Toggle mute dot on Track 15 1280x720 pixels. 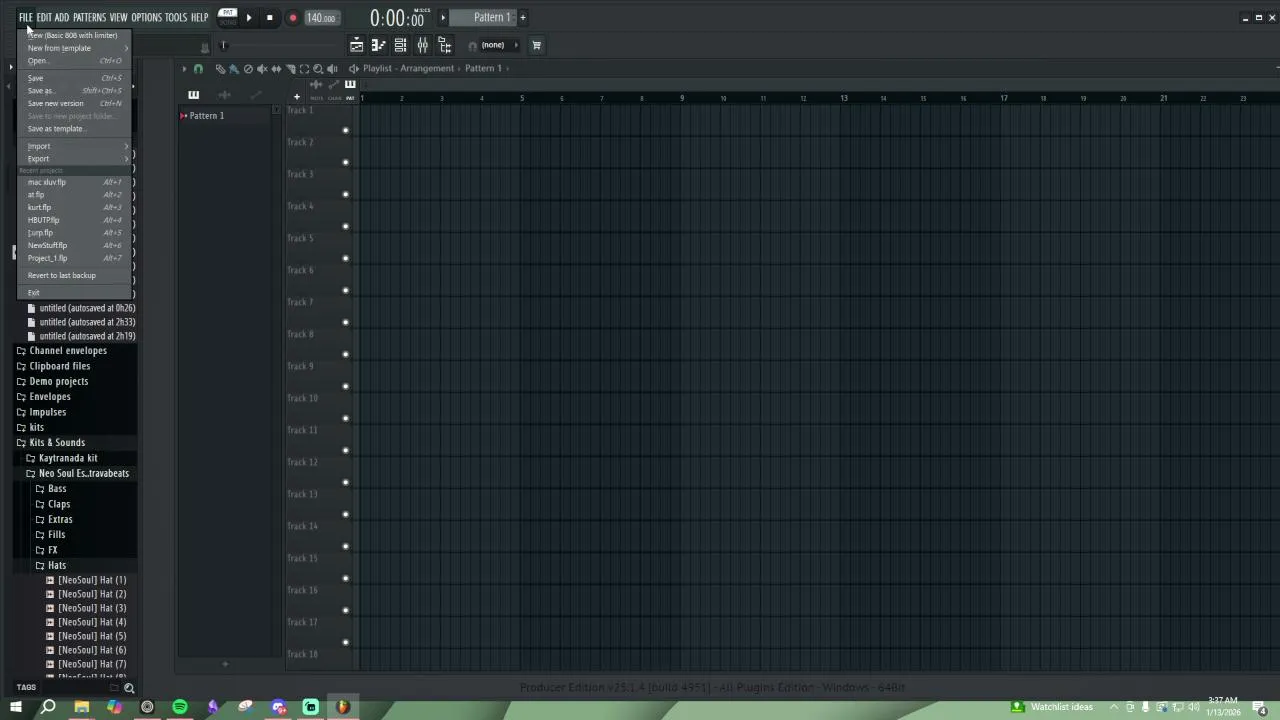tap(346, 578)
